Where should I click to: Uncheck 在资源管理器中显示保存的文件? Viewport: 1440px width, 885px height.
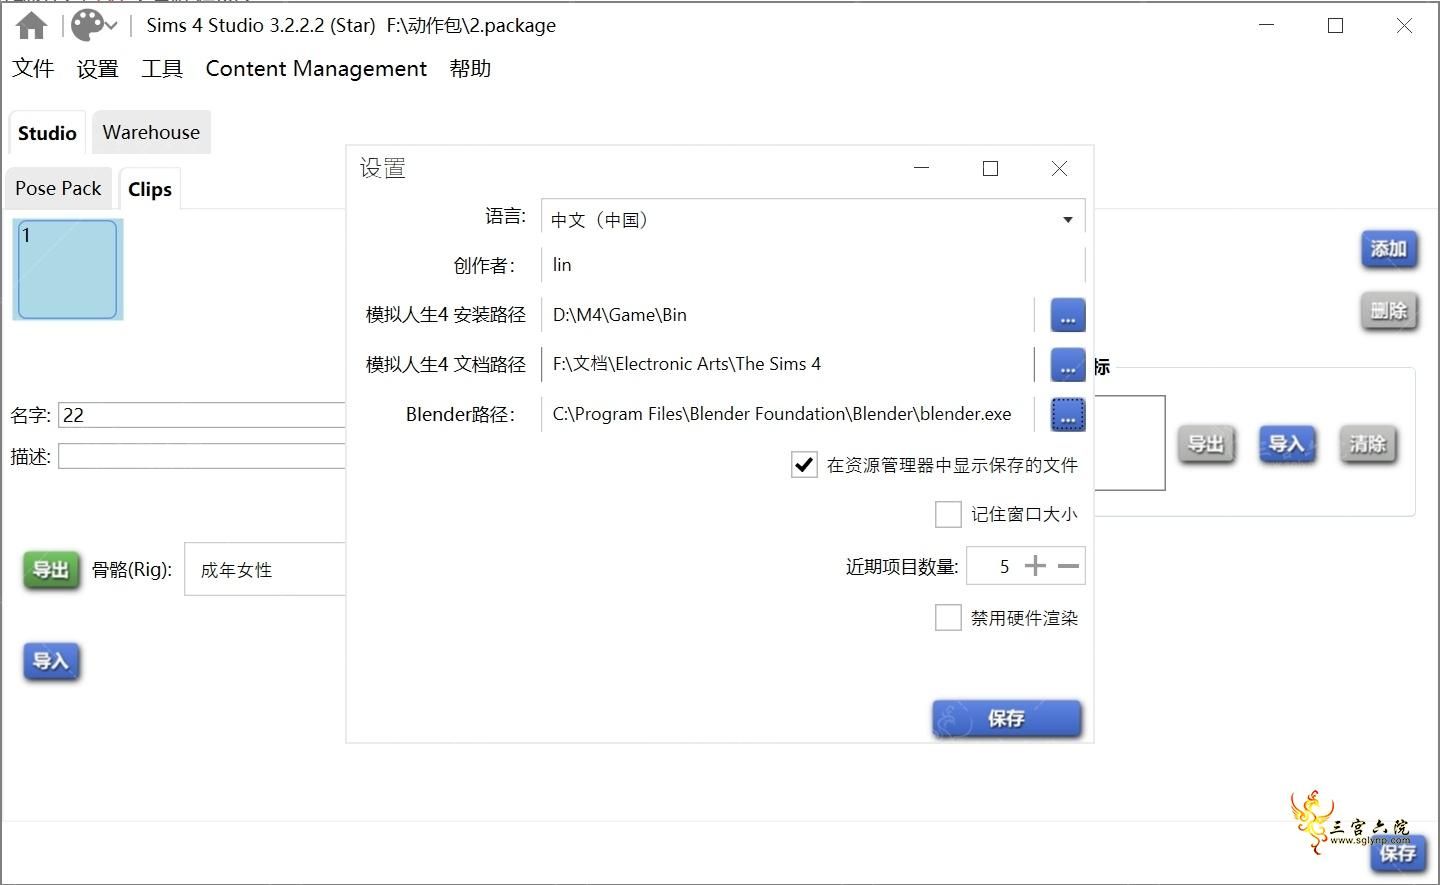(804, 465)
